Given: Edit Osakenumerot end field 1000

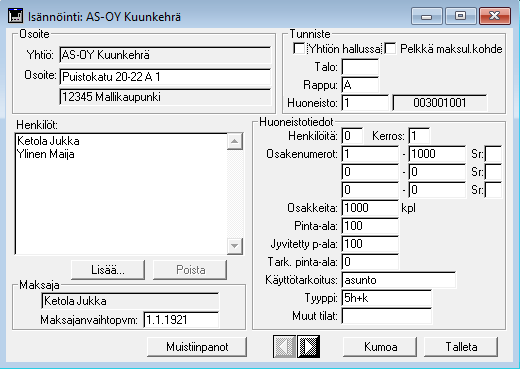Looking at the screenshot, I should [437, 154].
